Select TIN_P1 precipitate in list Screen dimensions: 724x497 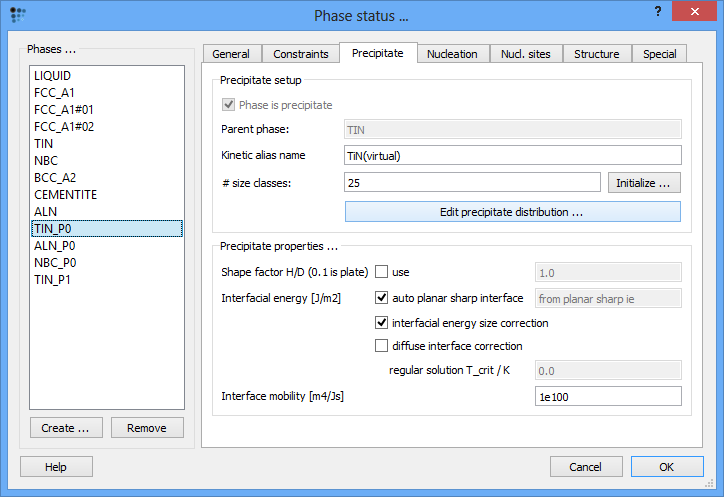107,279
